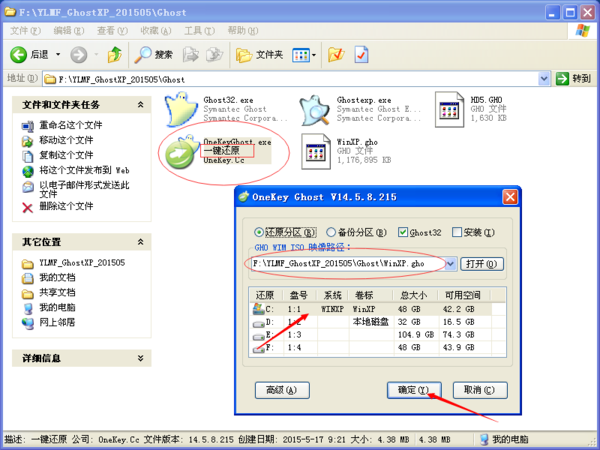Open the Favorites menu
Viewport: 600px width, 450px height.
pyautogui.click(x=155, y=31)
